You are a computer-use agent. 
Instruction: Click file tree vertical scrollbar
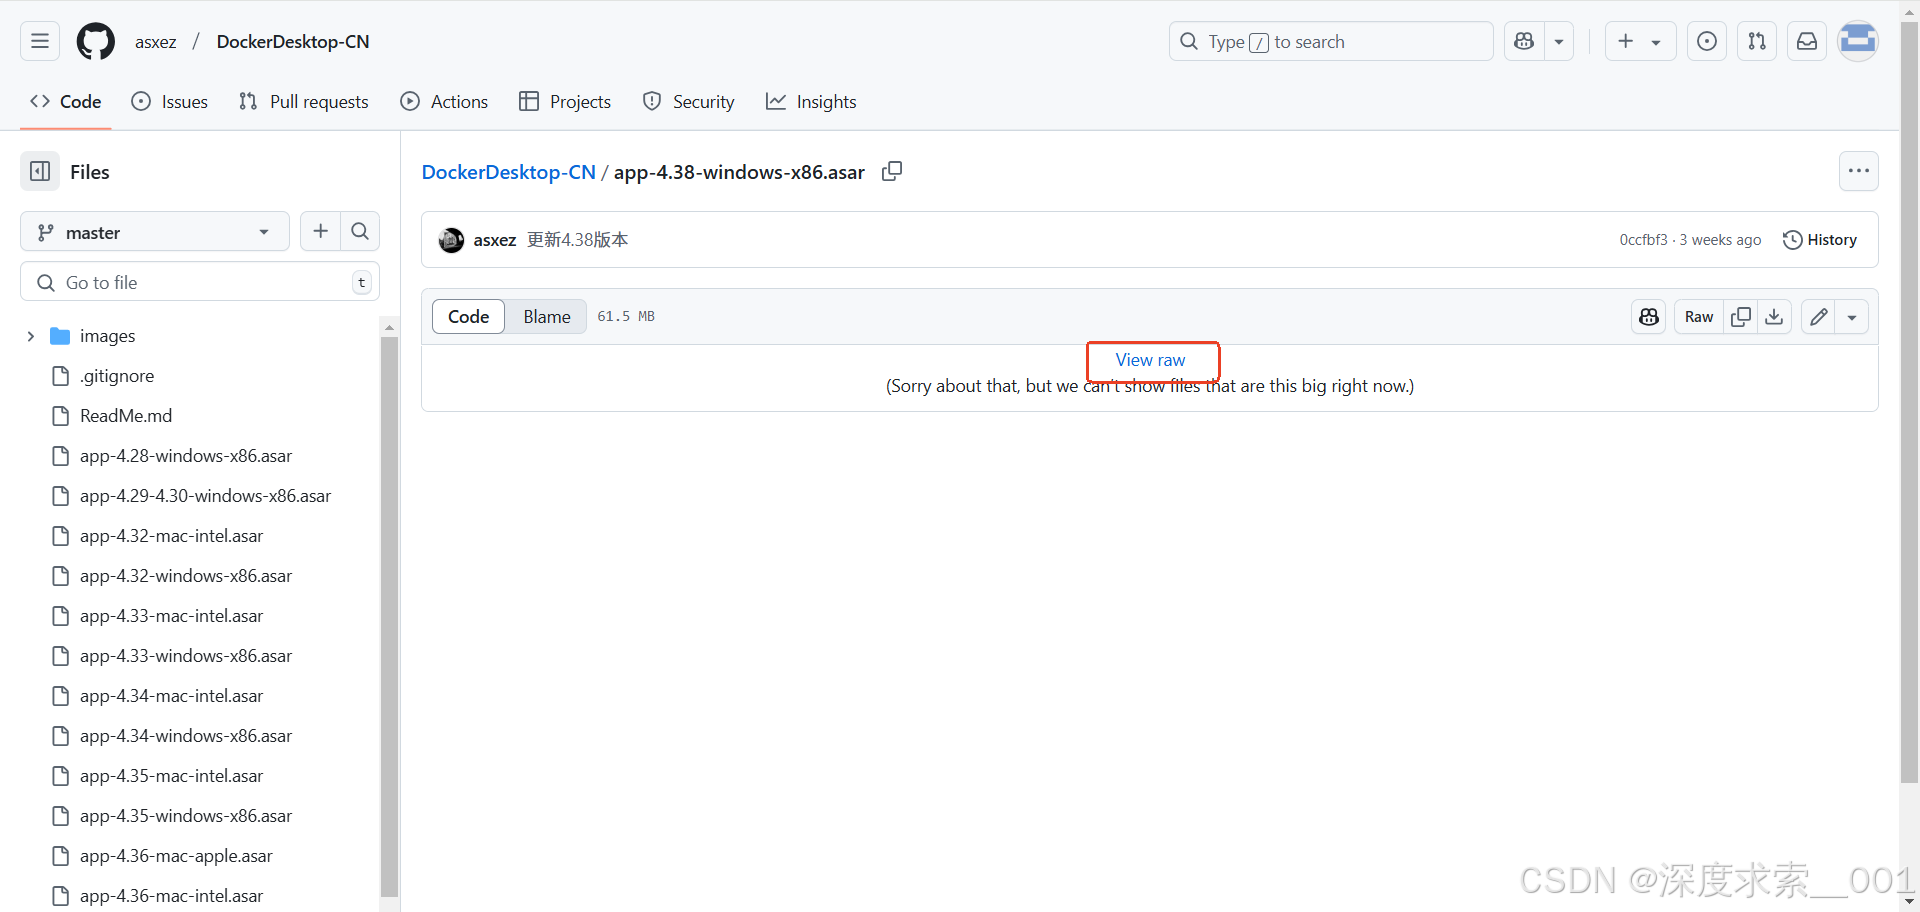coord(389,616)
